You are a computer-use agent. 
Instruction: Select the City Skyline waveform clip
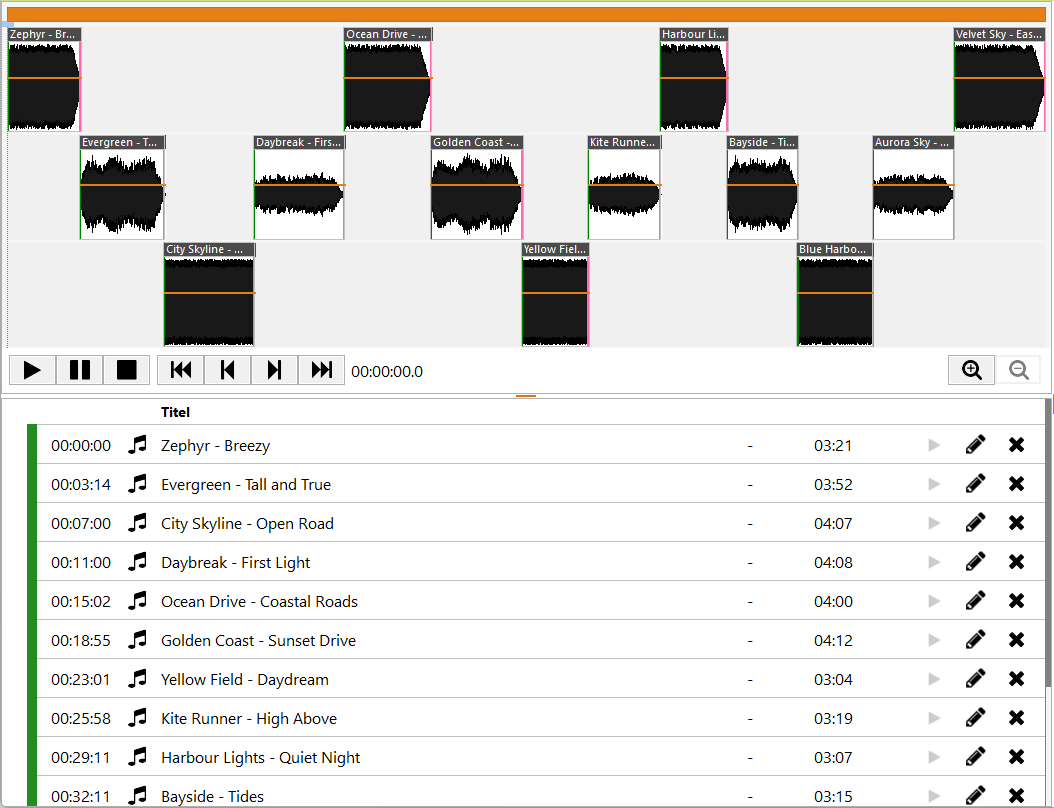[x=209, y=294]
